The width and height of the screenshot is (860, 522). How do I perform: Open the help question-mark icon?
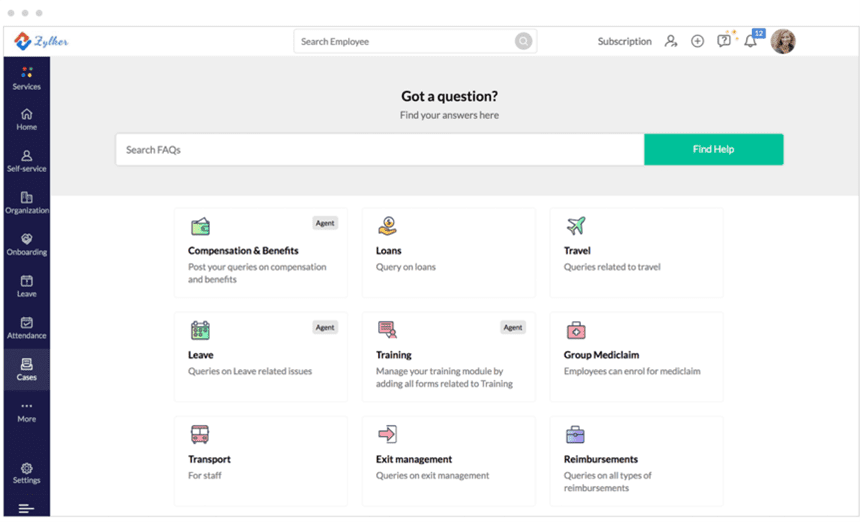point(724,41)
